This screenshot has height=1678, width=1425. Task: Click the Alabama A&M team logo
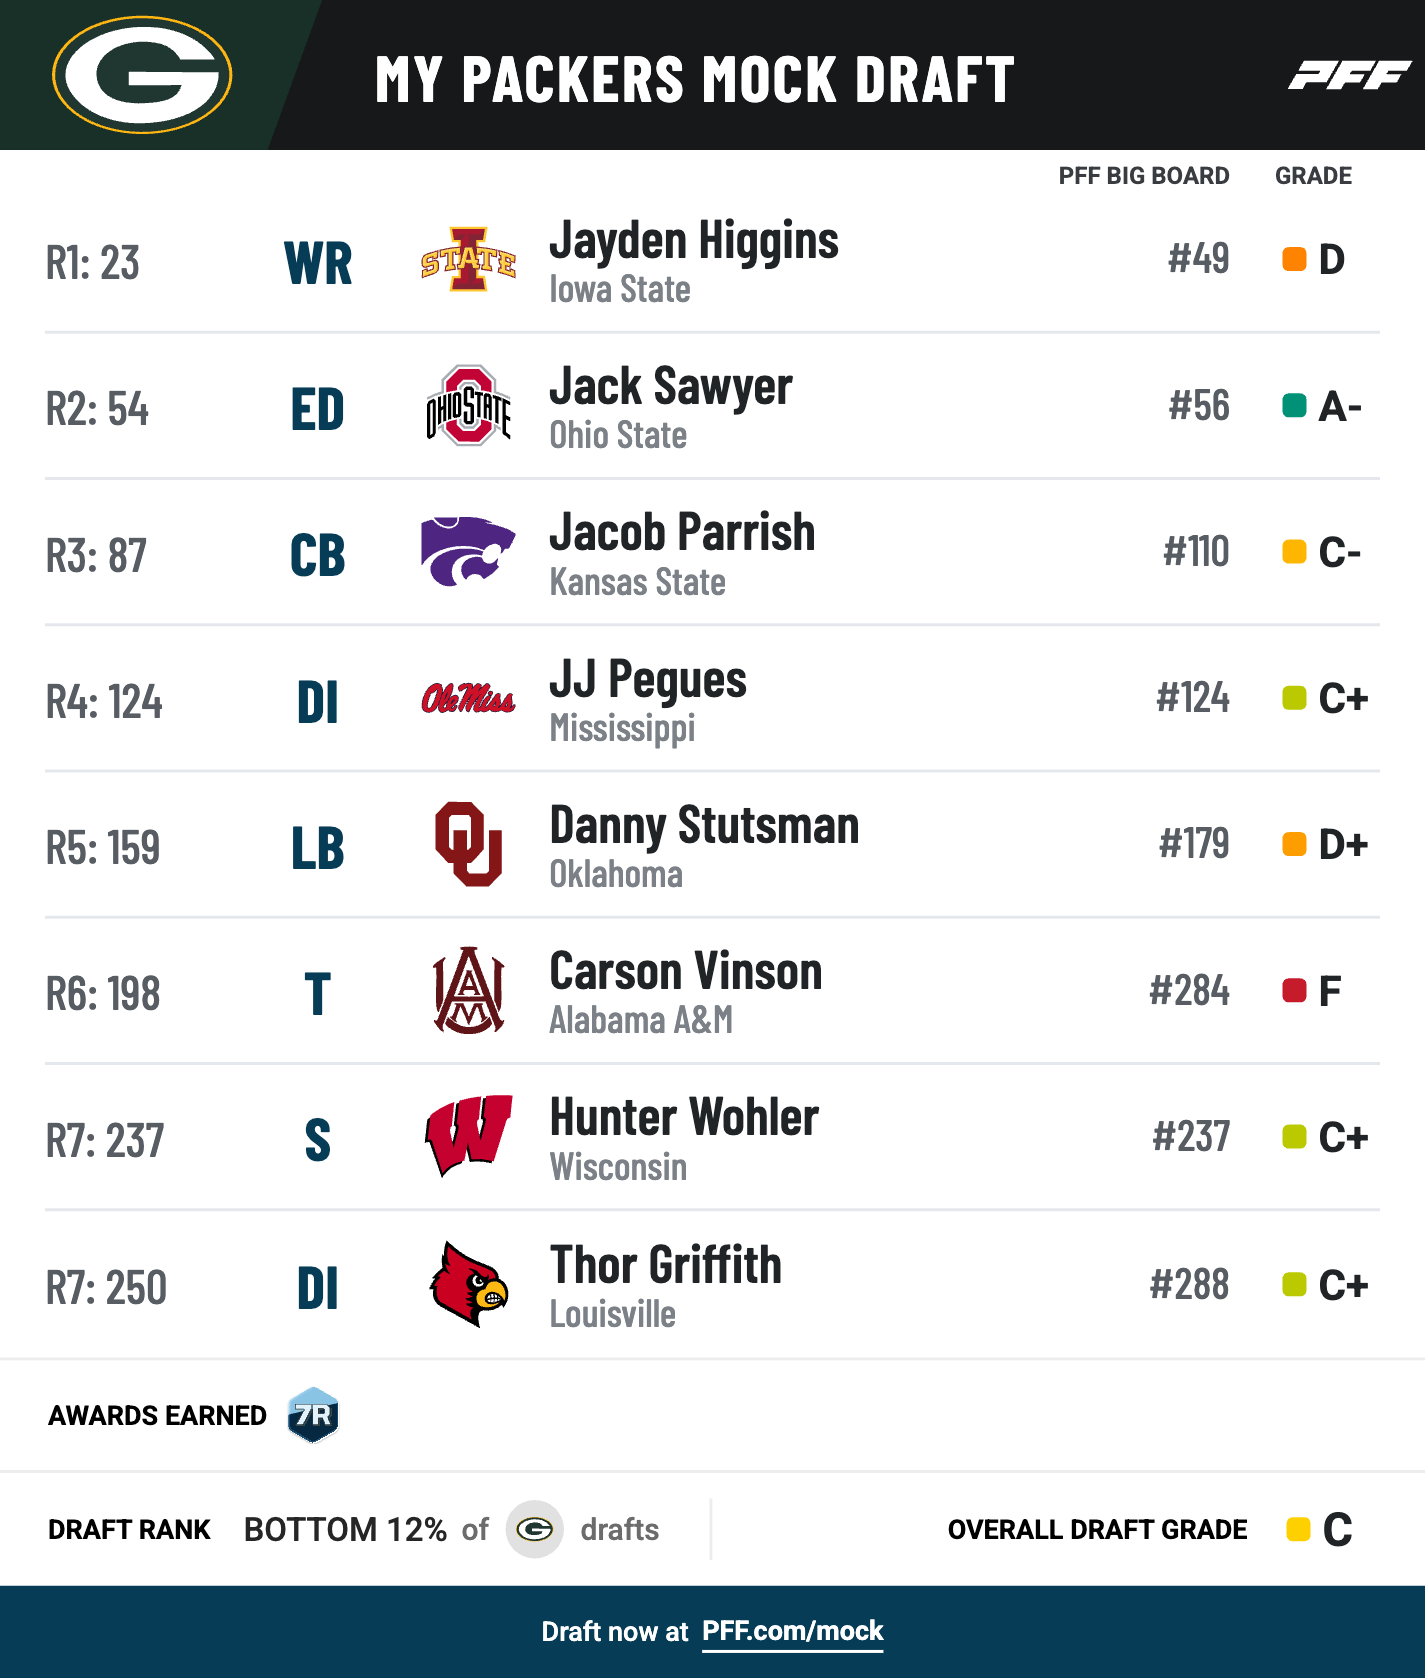click(x=468, y=990)
